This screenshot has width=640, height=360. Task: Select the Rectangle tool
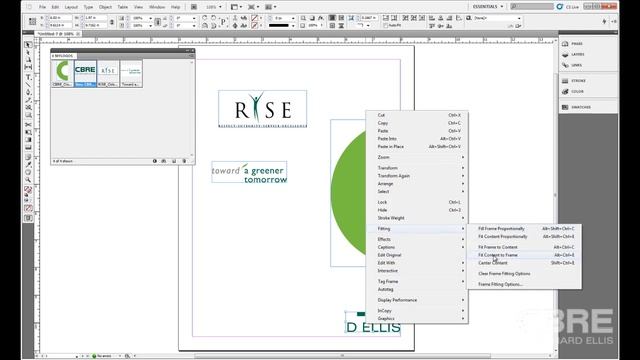tap(28, 116)
